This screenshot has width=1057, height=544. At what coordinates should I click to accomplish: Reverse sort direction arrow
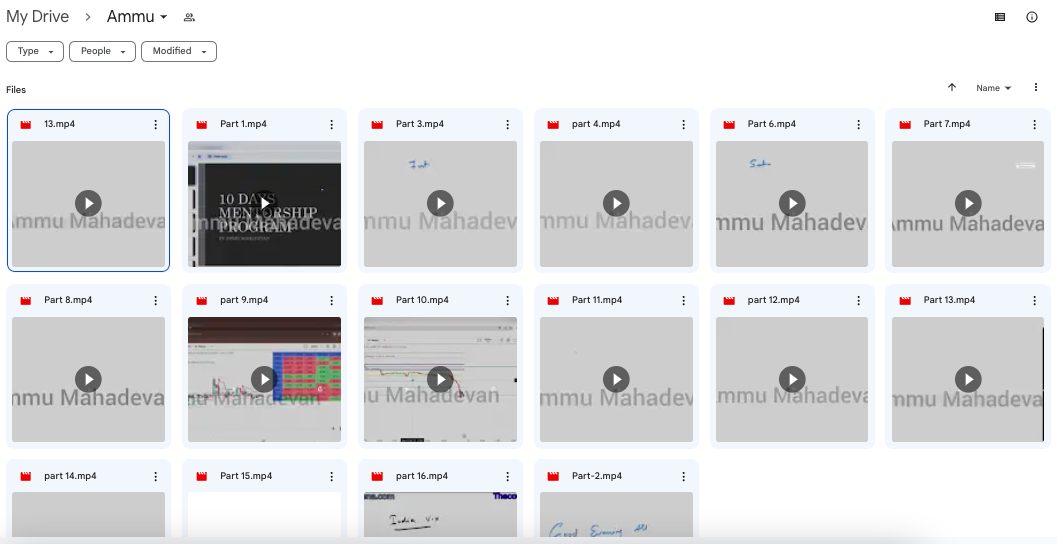tap(952, 88)
